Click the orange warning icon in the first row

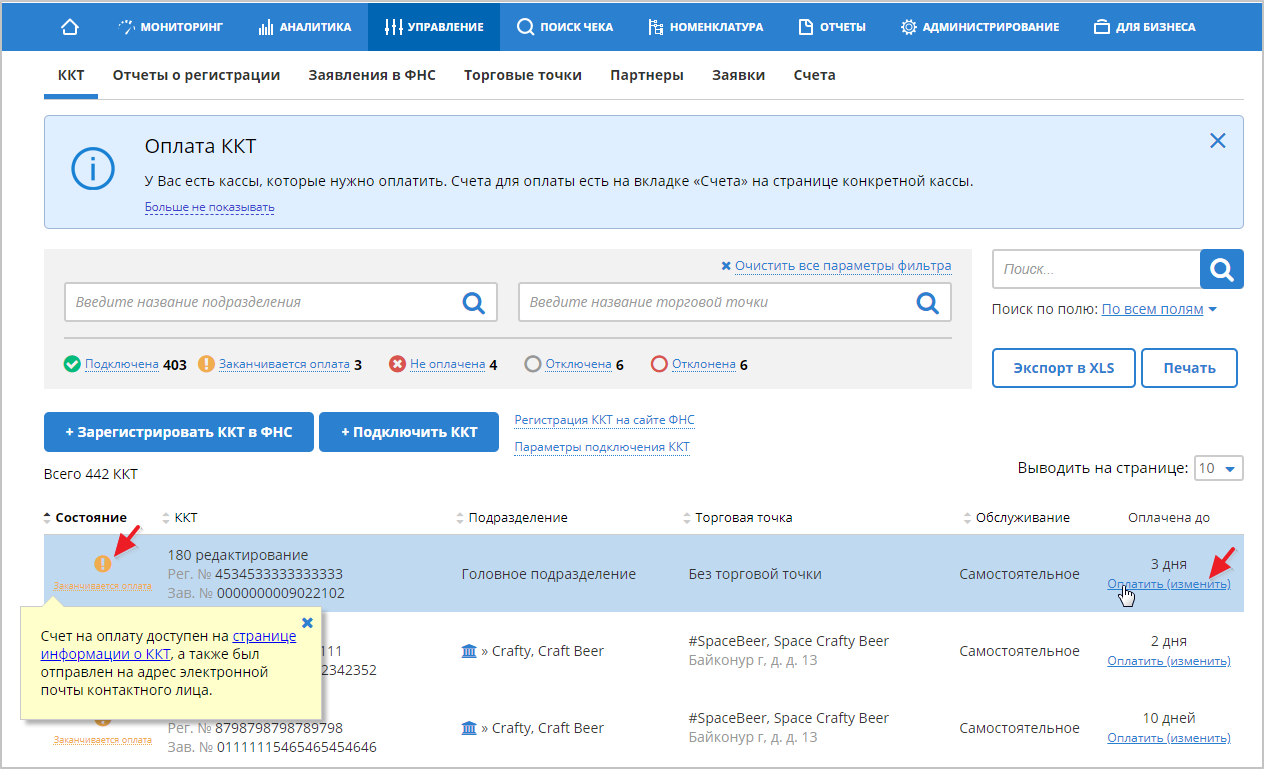pos(102,564)
